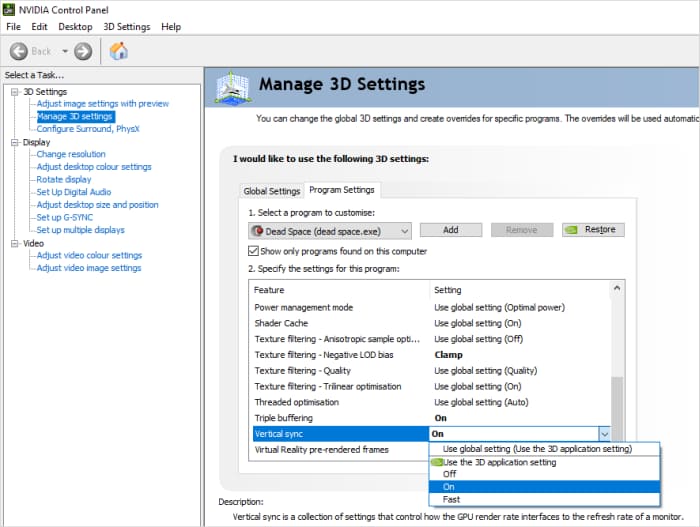Close the Vertical sync dropdown arrow
The width and height of the screenshot is (700, 527).
[x=604, y=434]
